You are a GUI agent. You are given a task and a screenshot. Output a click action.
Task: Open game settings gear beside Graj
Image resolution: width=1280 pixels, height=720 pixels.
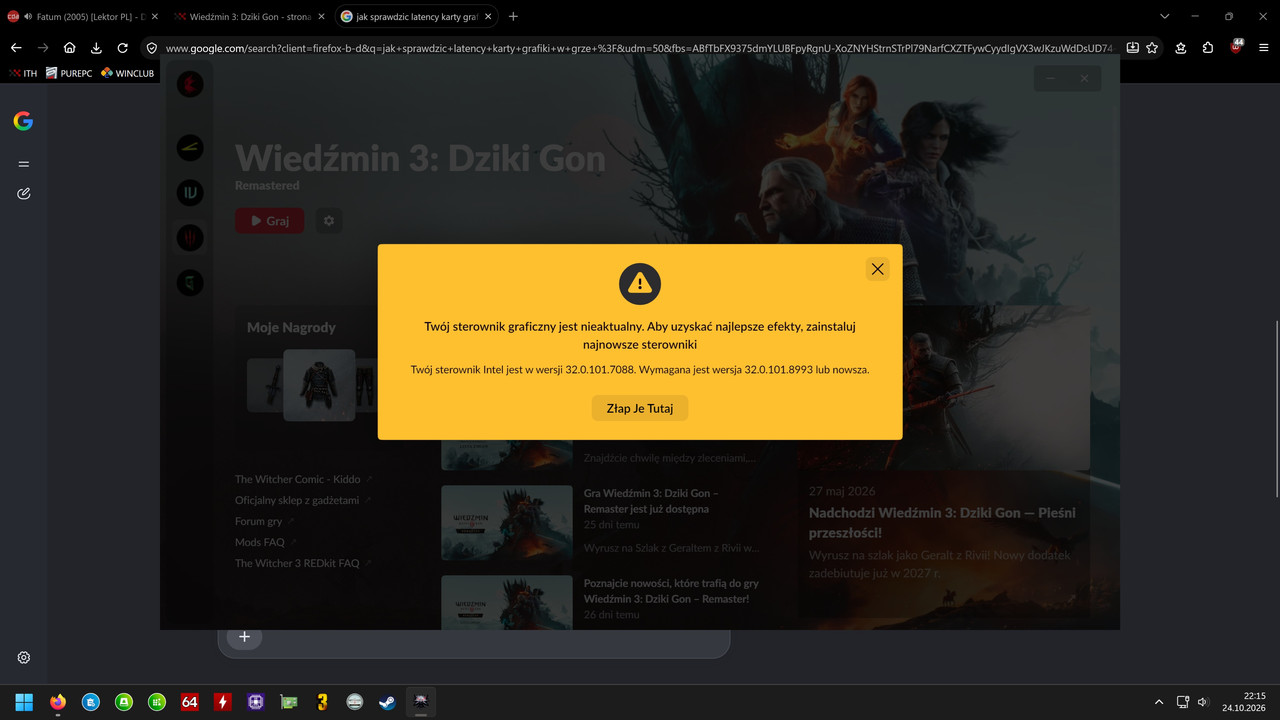pos(329,220)
